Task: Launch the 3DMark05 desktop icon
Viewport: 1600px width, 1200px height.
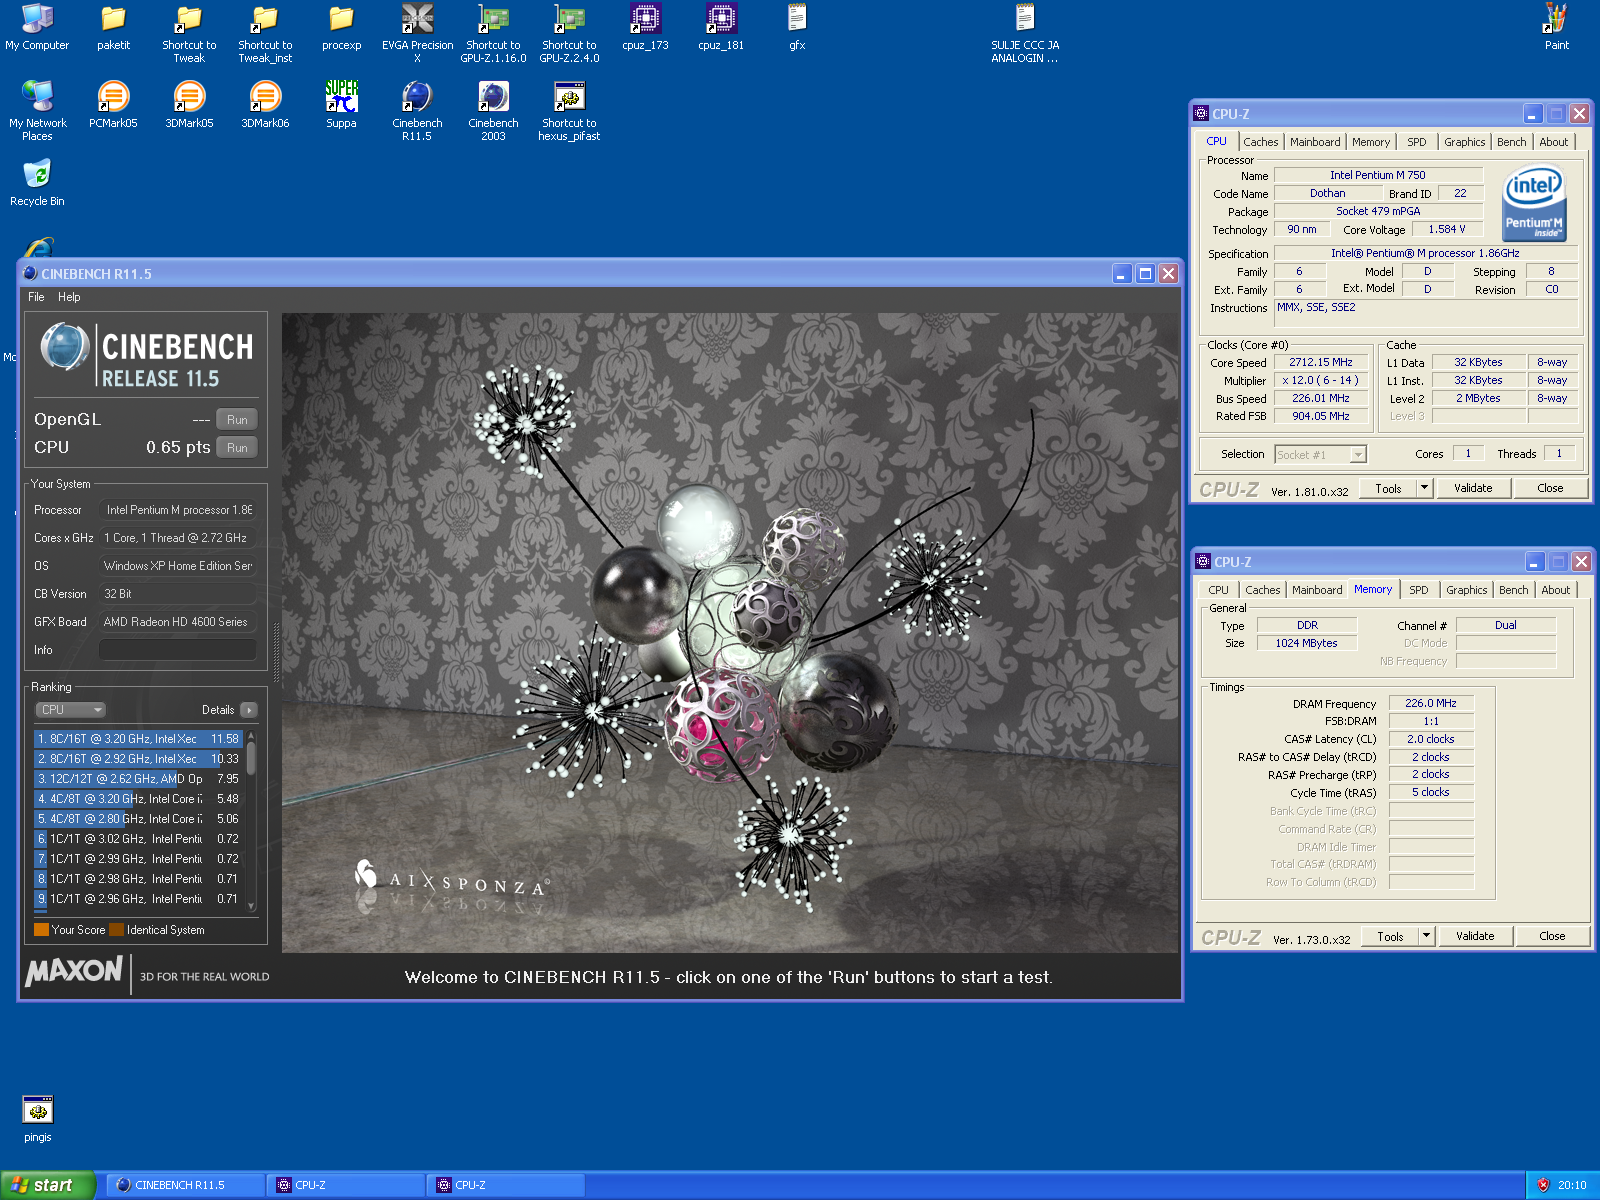Action: pos(189,105)
